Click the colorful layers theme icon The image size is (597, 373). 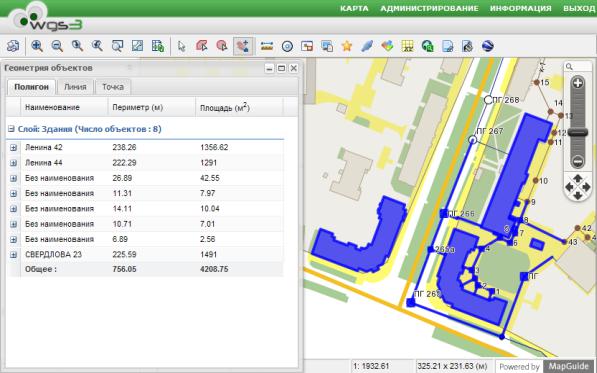tap(387, 46)
